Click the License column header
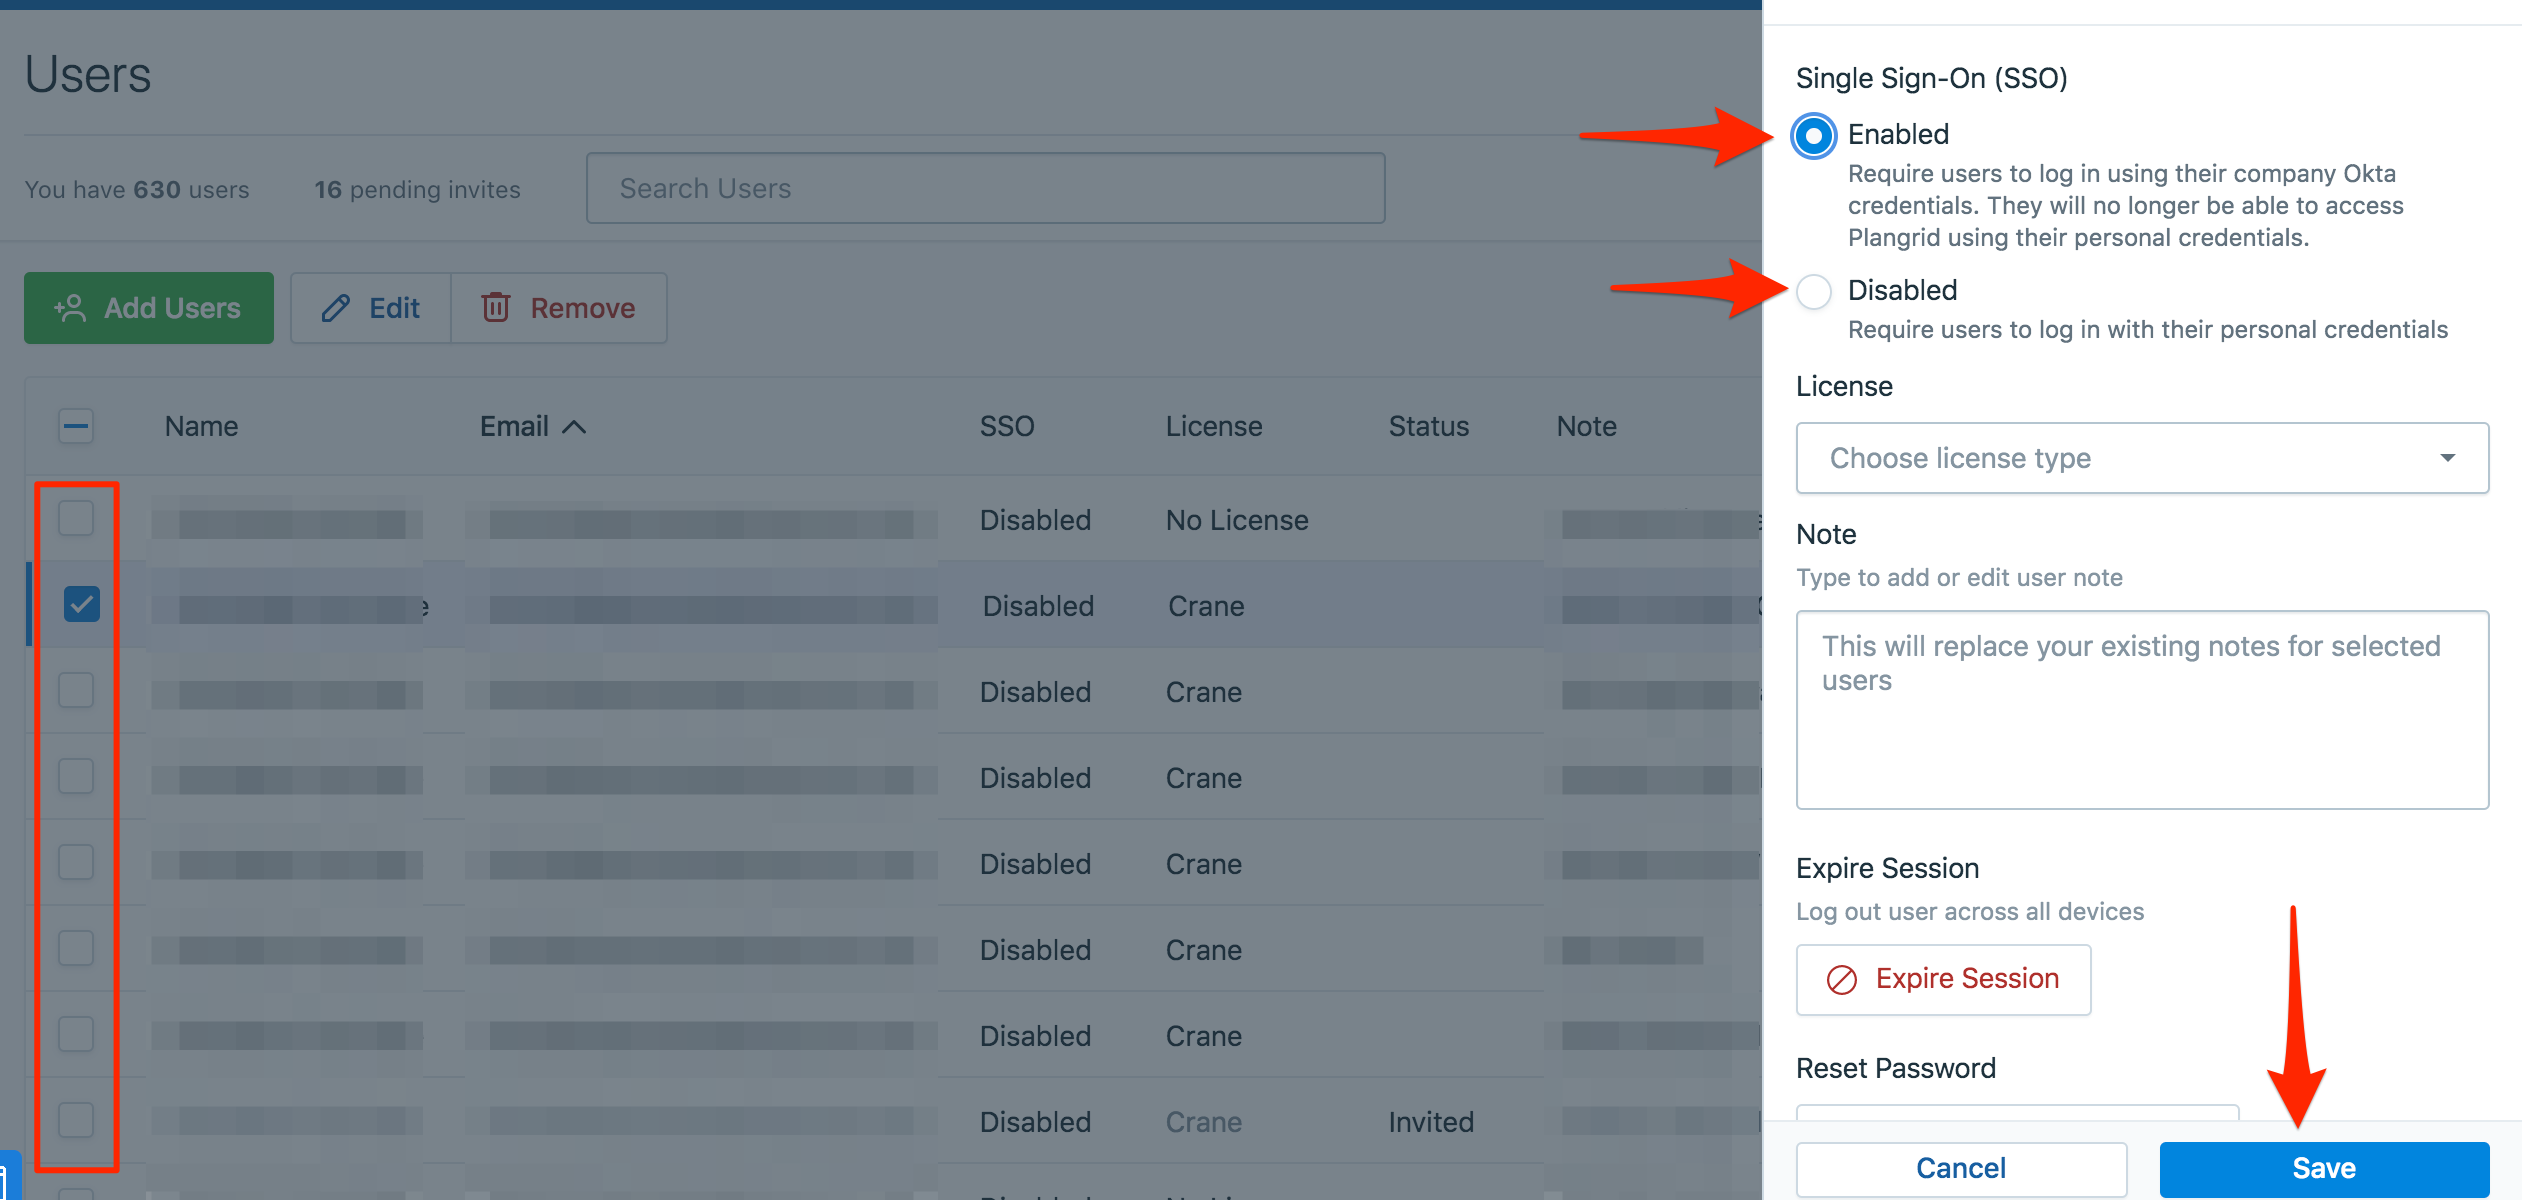Viewport: 2522px width, 1200px height. (1214, 427)
